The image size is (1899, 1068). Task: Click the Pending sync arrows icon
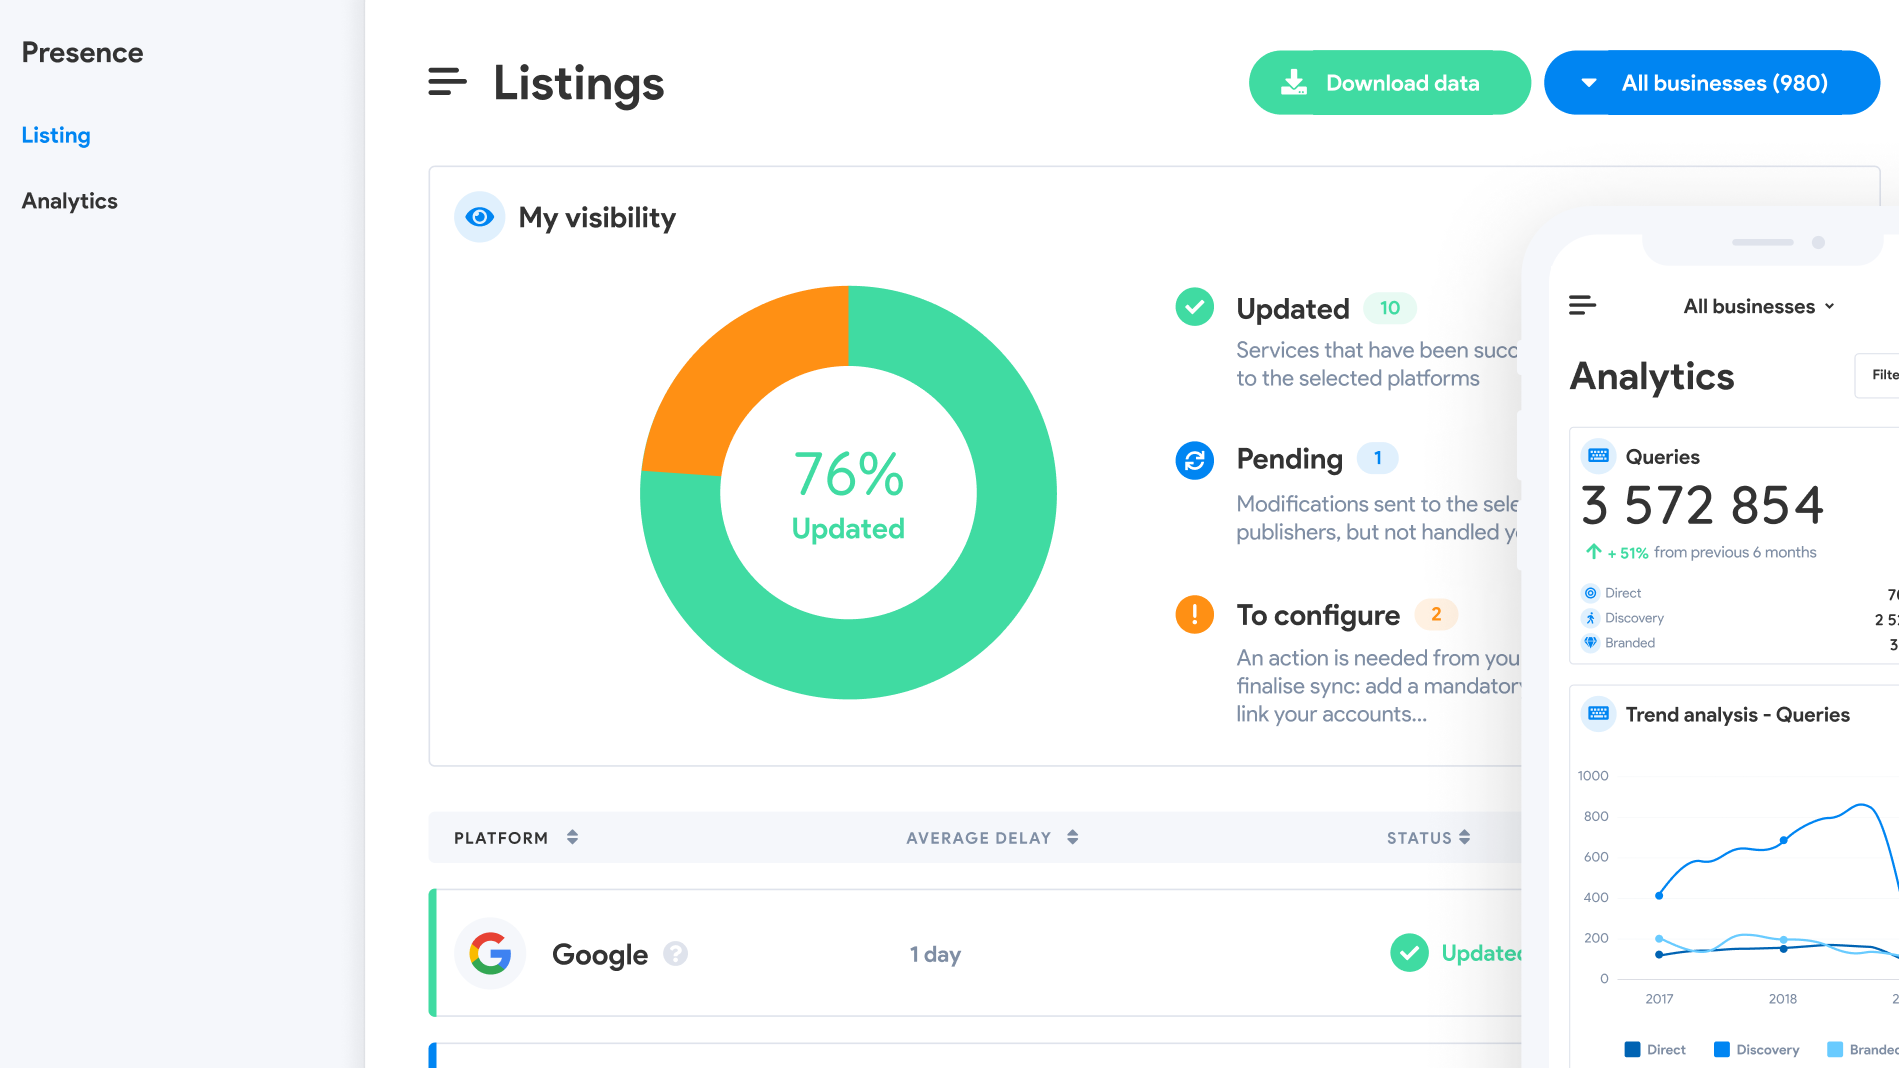(x=1194, y=460)
